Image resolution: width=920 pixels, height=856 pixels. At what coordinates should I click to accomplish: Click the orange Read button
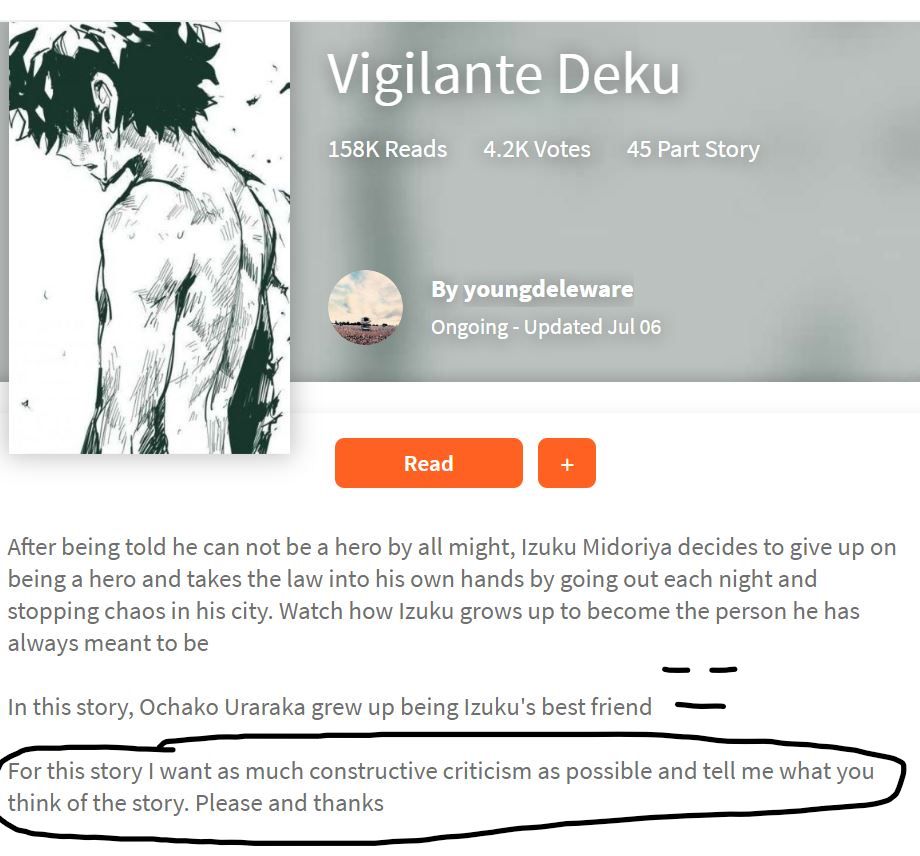pyautogui.click(x=428, y=463)
